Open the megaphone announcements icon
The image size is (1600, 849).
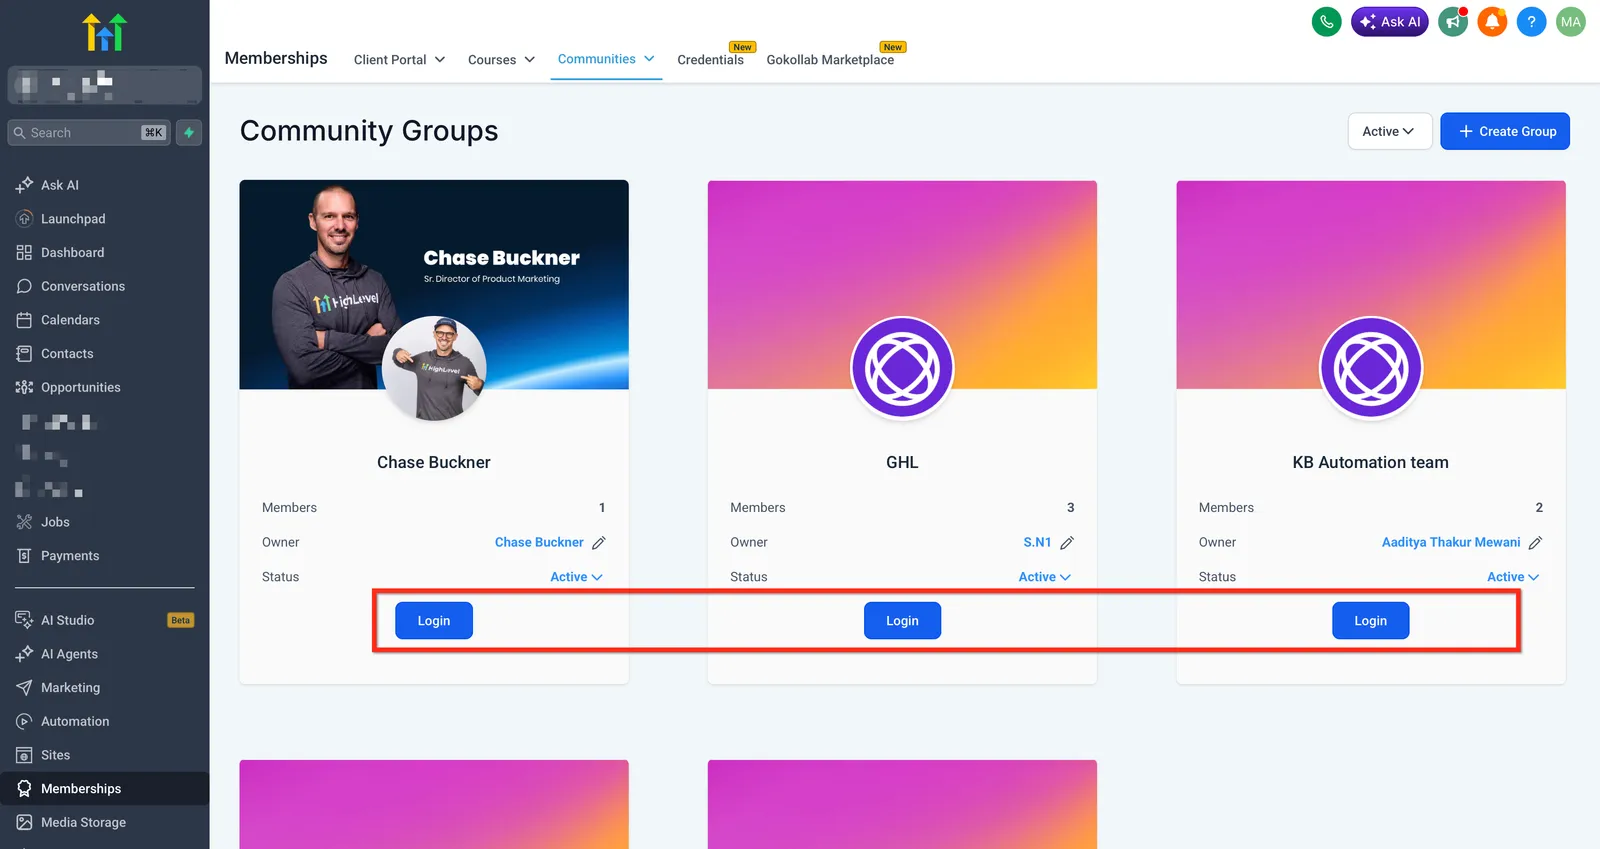(1453, 22)
